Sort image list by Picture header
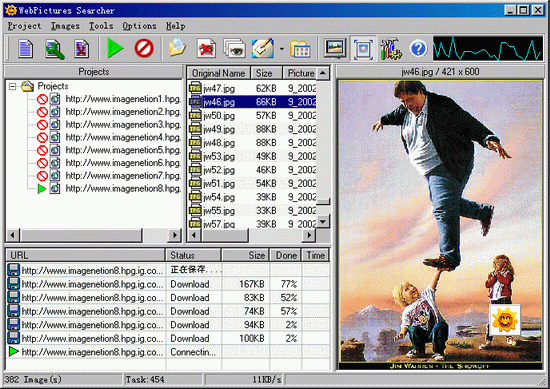The width and height of the screenshot is (550, 389). (300, 73)
